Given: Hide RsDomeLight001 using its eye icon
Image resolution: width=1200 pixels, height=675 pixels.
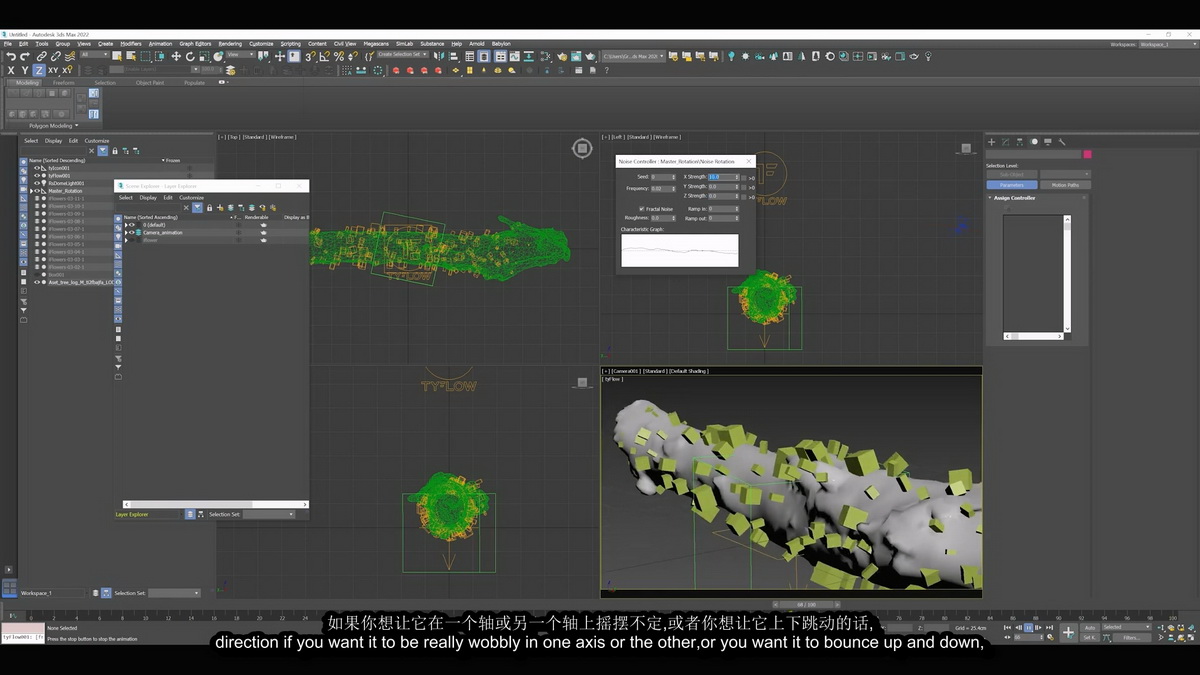Looking at the screenshot, I should [37, 183].
